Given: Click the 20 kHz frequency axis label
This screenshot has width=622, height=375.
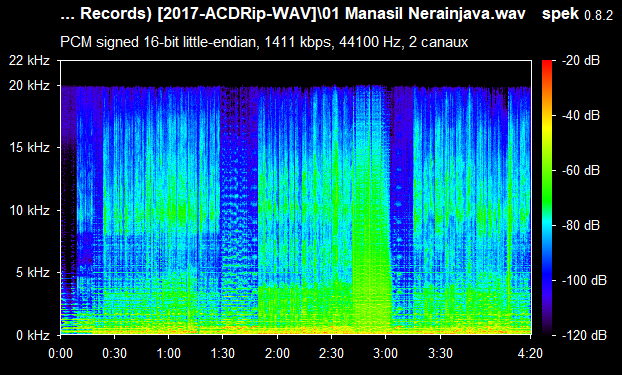Looking at the screenshot, I should (x=29, y=85).
